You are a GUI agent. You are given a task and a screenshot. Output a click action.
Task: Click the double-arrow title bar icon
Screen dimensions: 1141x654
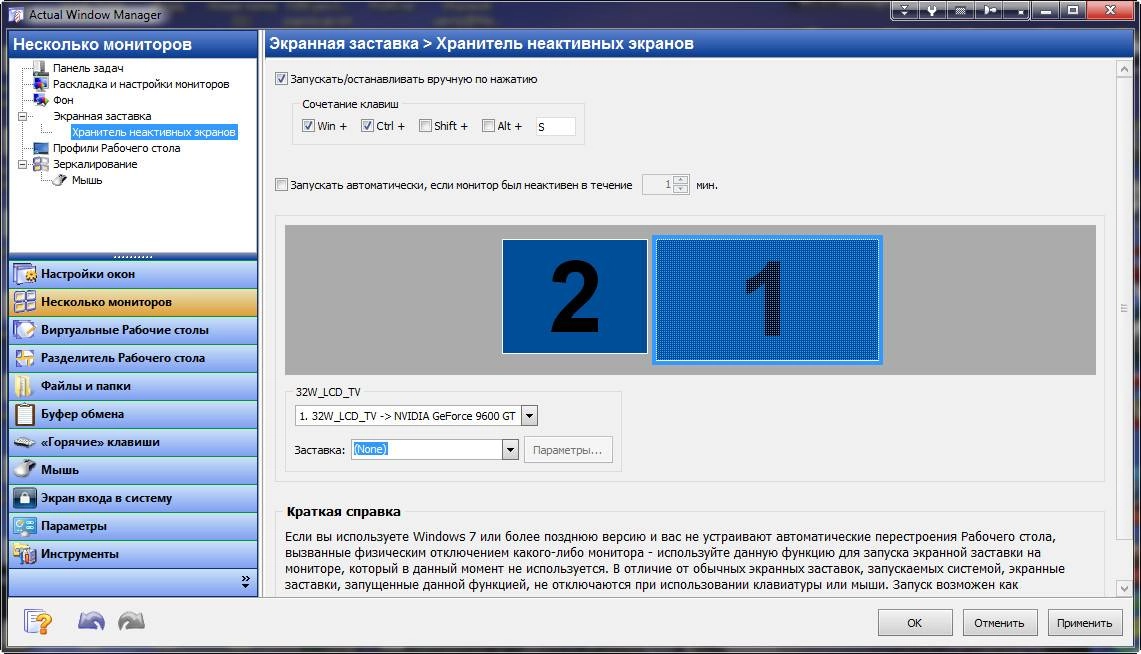pyautogui.click(x=905, y=10)
